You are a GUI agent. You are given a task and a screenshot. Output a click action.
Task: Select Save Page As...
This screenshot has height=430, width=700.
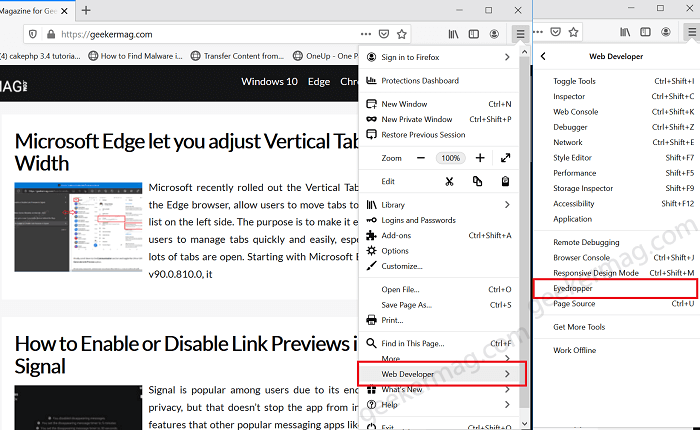[439, 305]
